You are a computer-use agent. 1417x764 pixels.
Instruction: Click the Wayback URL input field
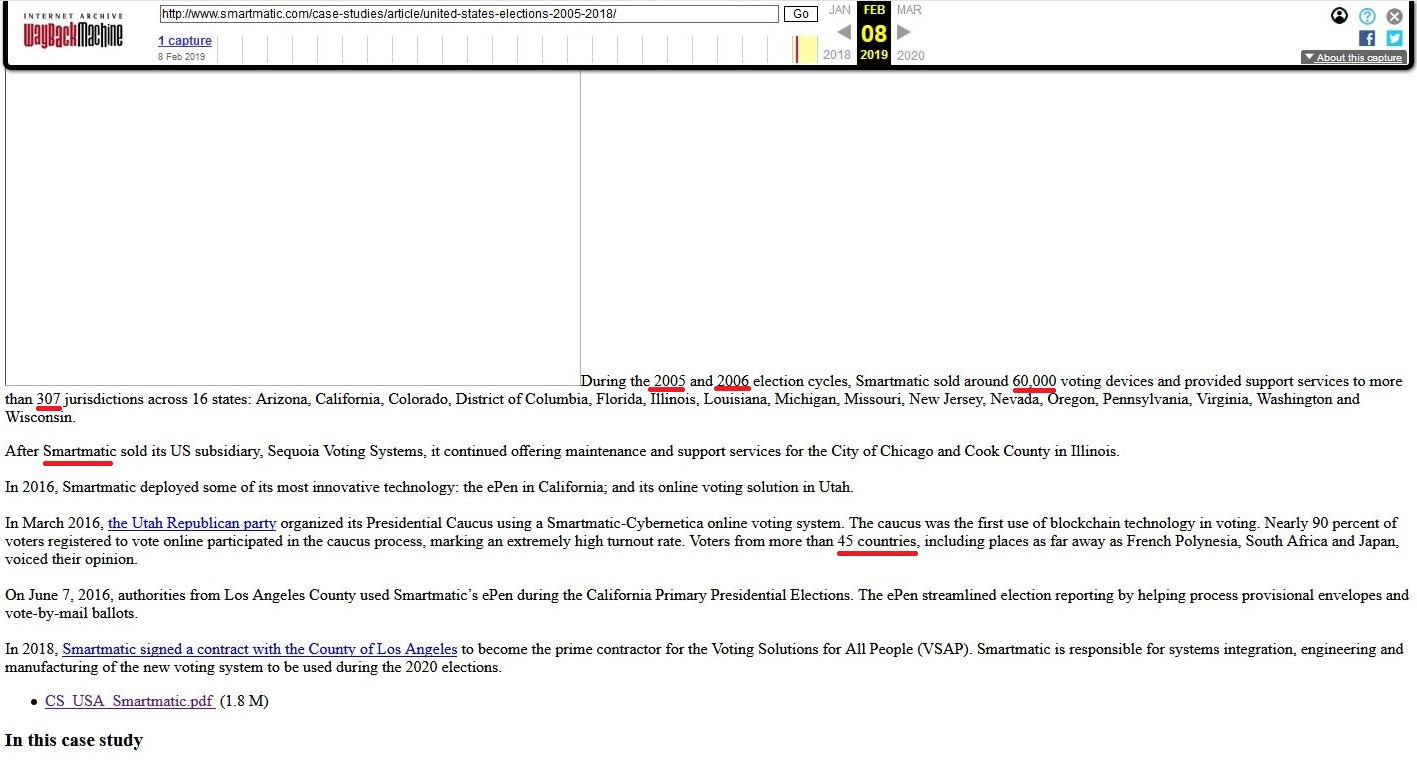(468, 14)
